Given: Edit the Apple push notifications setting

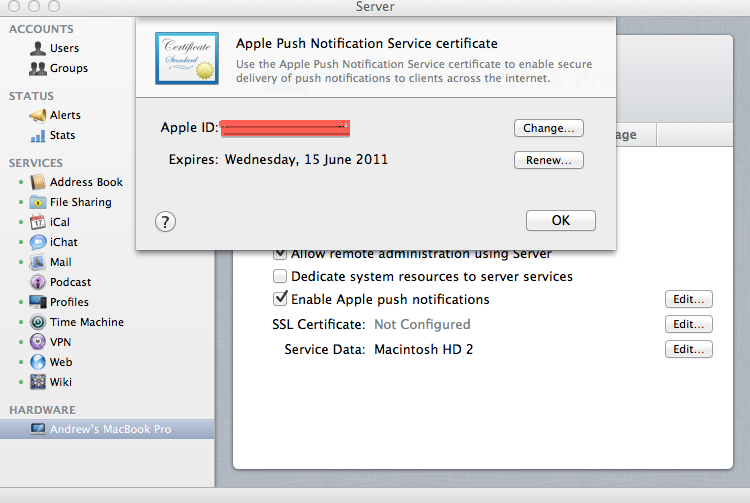Looking at the screenshot, I should pyautogui.click(x=689, y=299).
